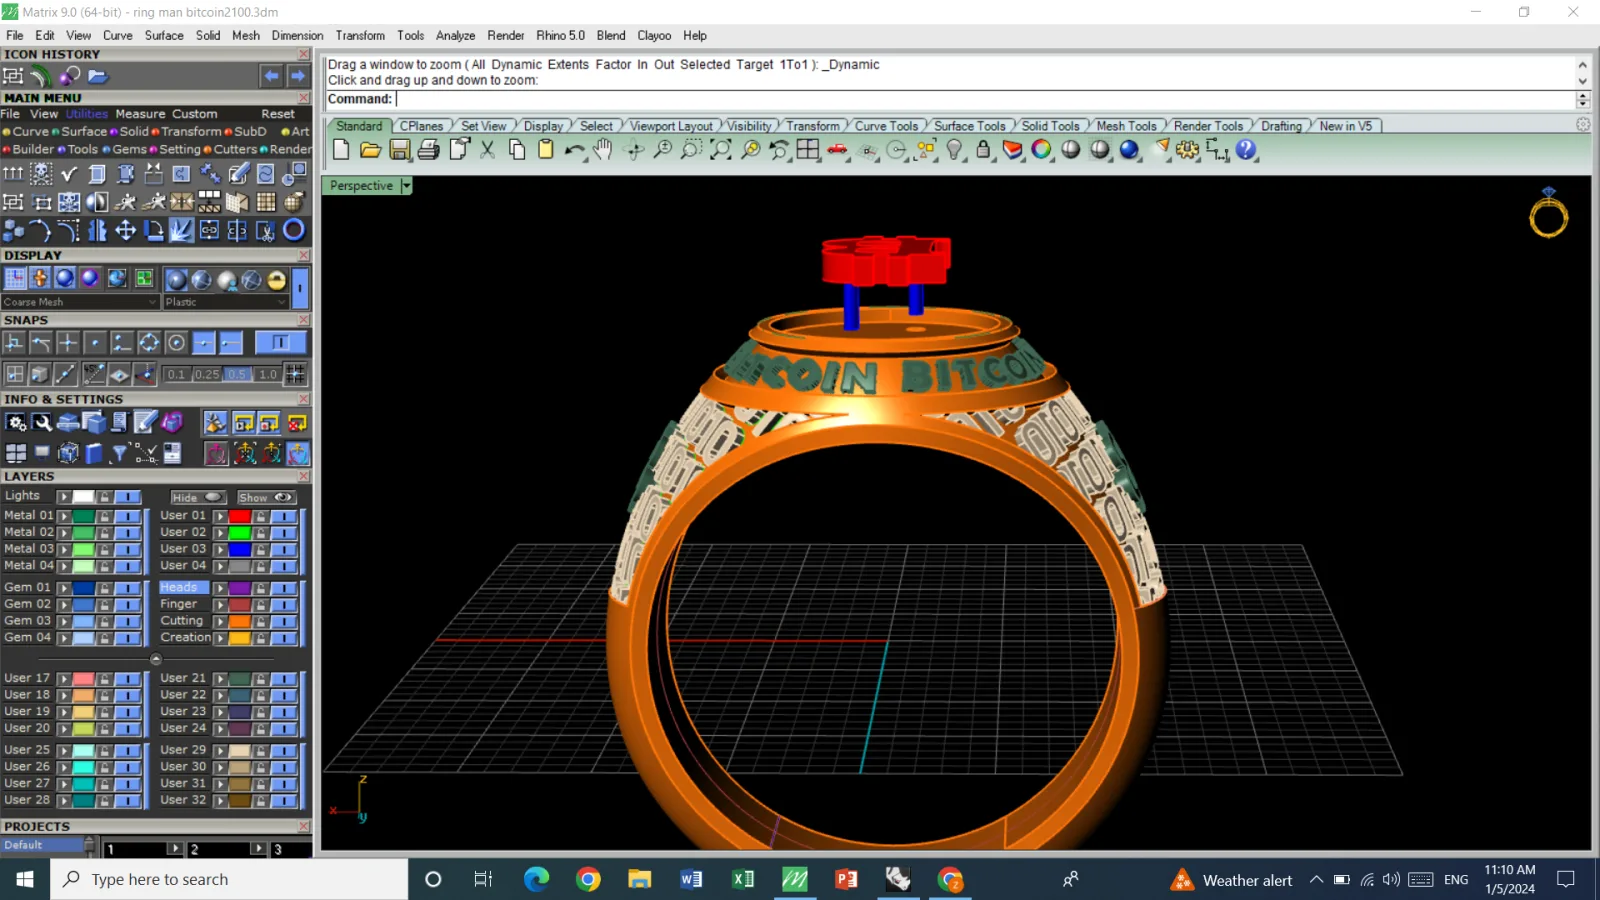Click the Open folder icon in Standard toolbar
The width and height of the screenshot is (1600, 900).
370,150
